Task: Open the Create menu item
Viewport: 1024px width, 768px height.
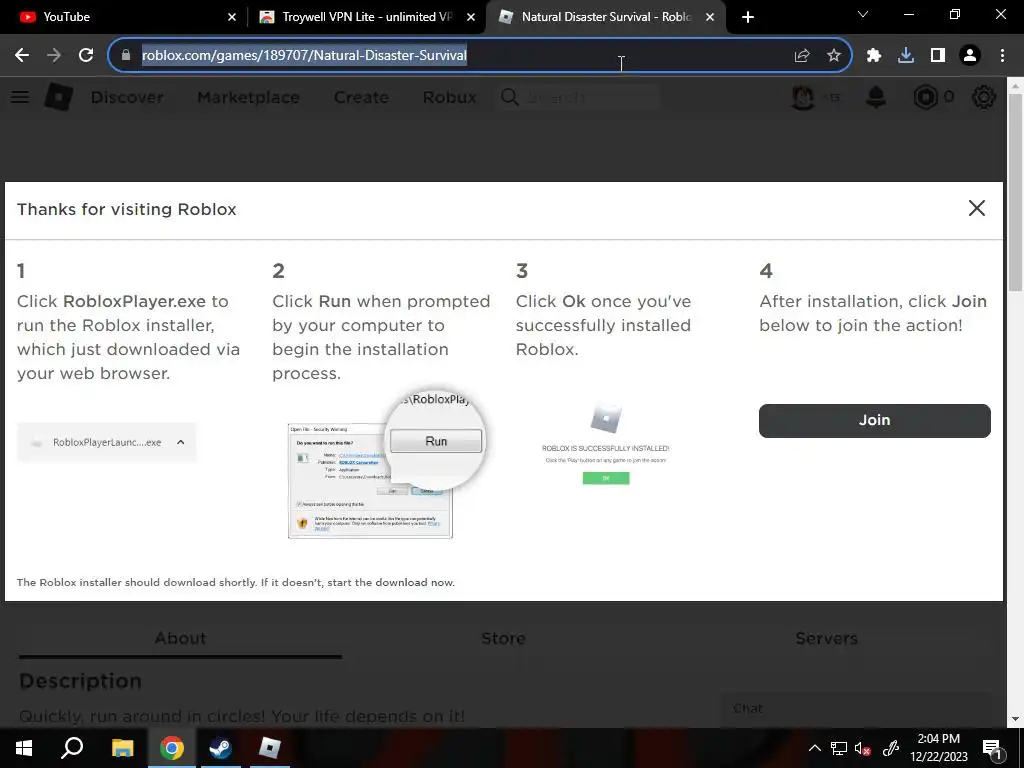Action: coord(361,97)
